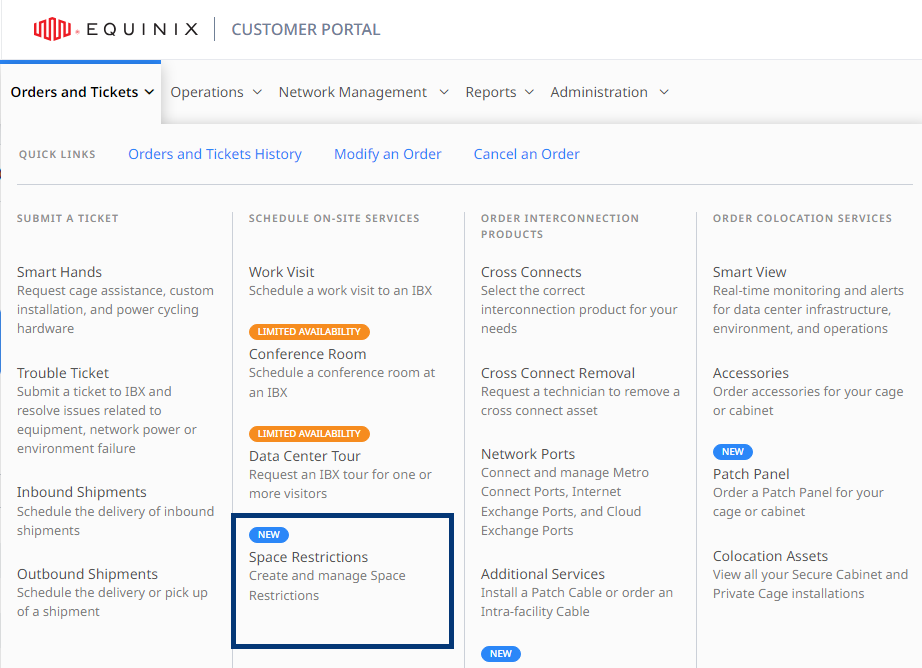This screenshot has height=668, width=922.
Task: Choose Cross Connect Removal
Action: [558, 373]
